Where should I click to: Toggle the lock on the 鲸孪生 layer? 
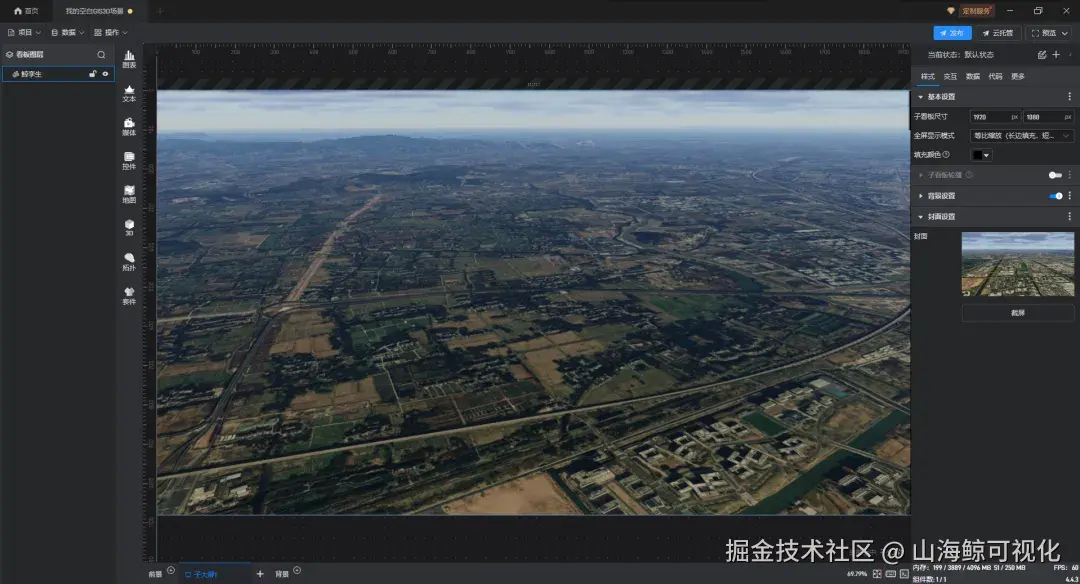tap(92, 74)
